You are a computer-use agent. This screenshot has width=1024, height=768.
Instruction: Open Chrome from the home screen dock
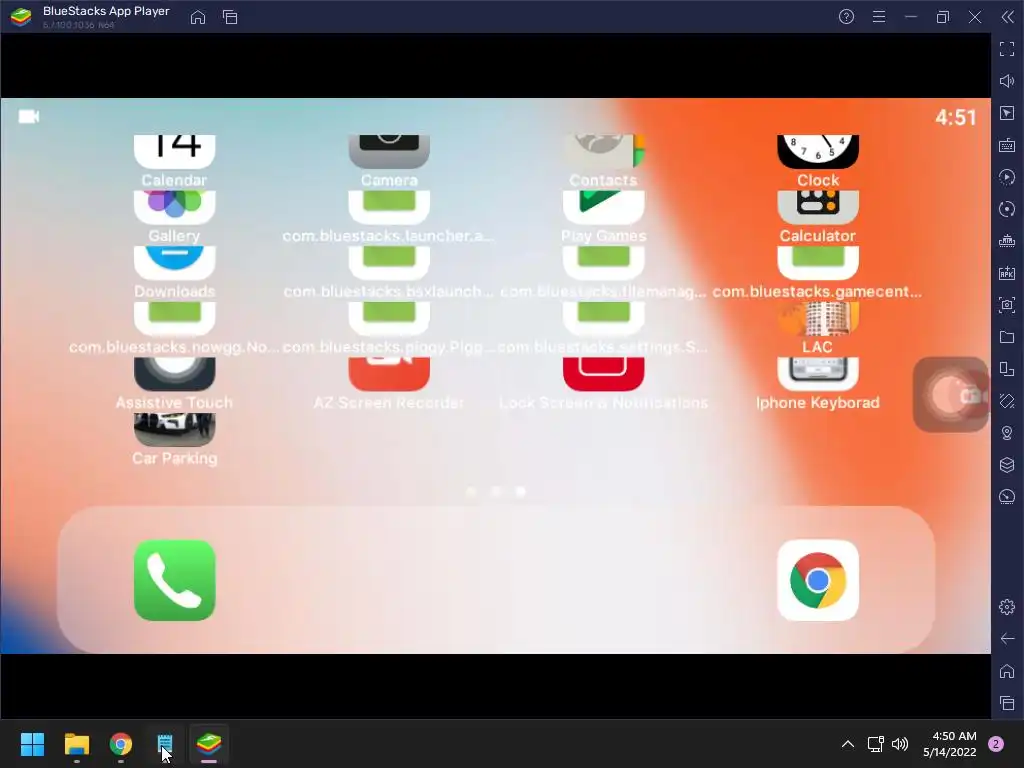[818, 580]
